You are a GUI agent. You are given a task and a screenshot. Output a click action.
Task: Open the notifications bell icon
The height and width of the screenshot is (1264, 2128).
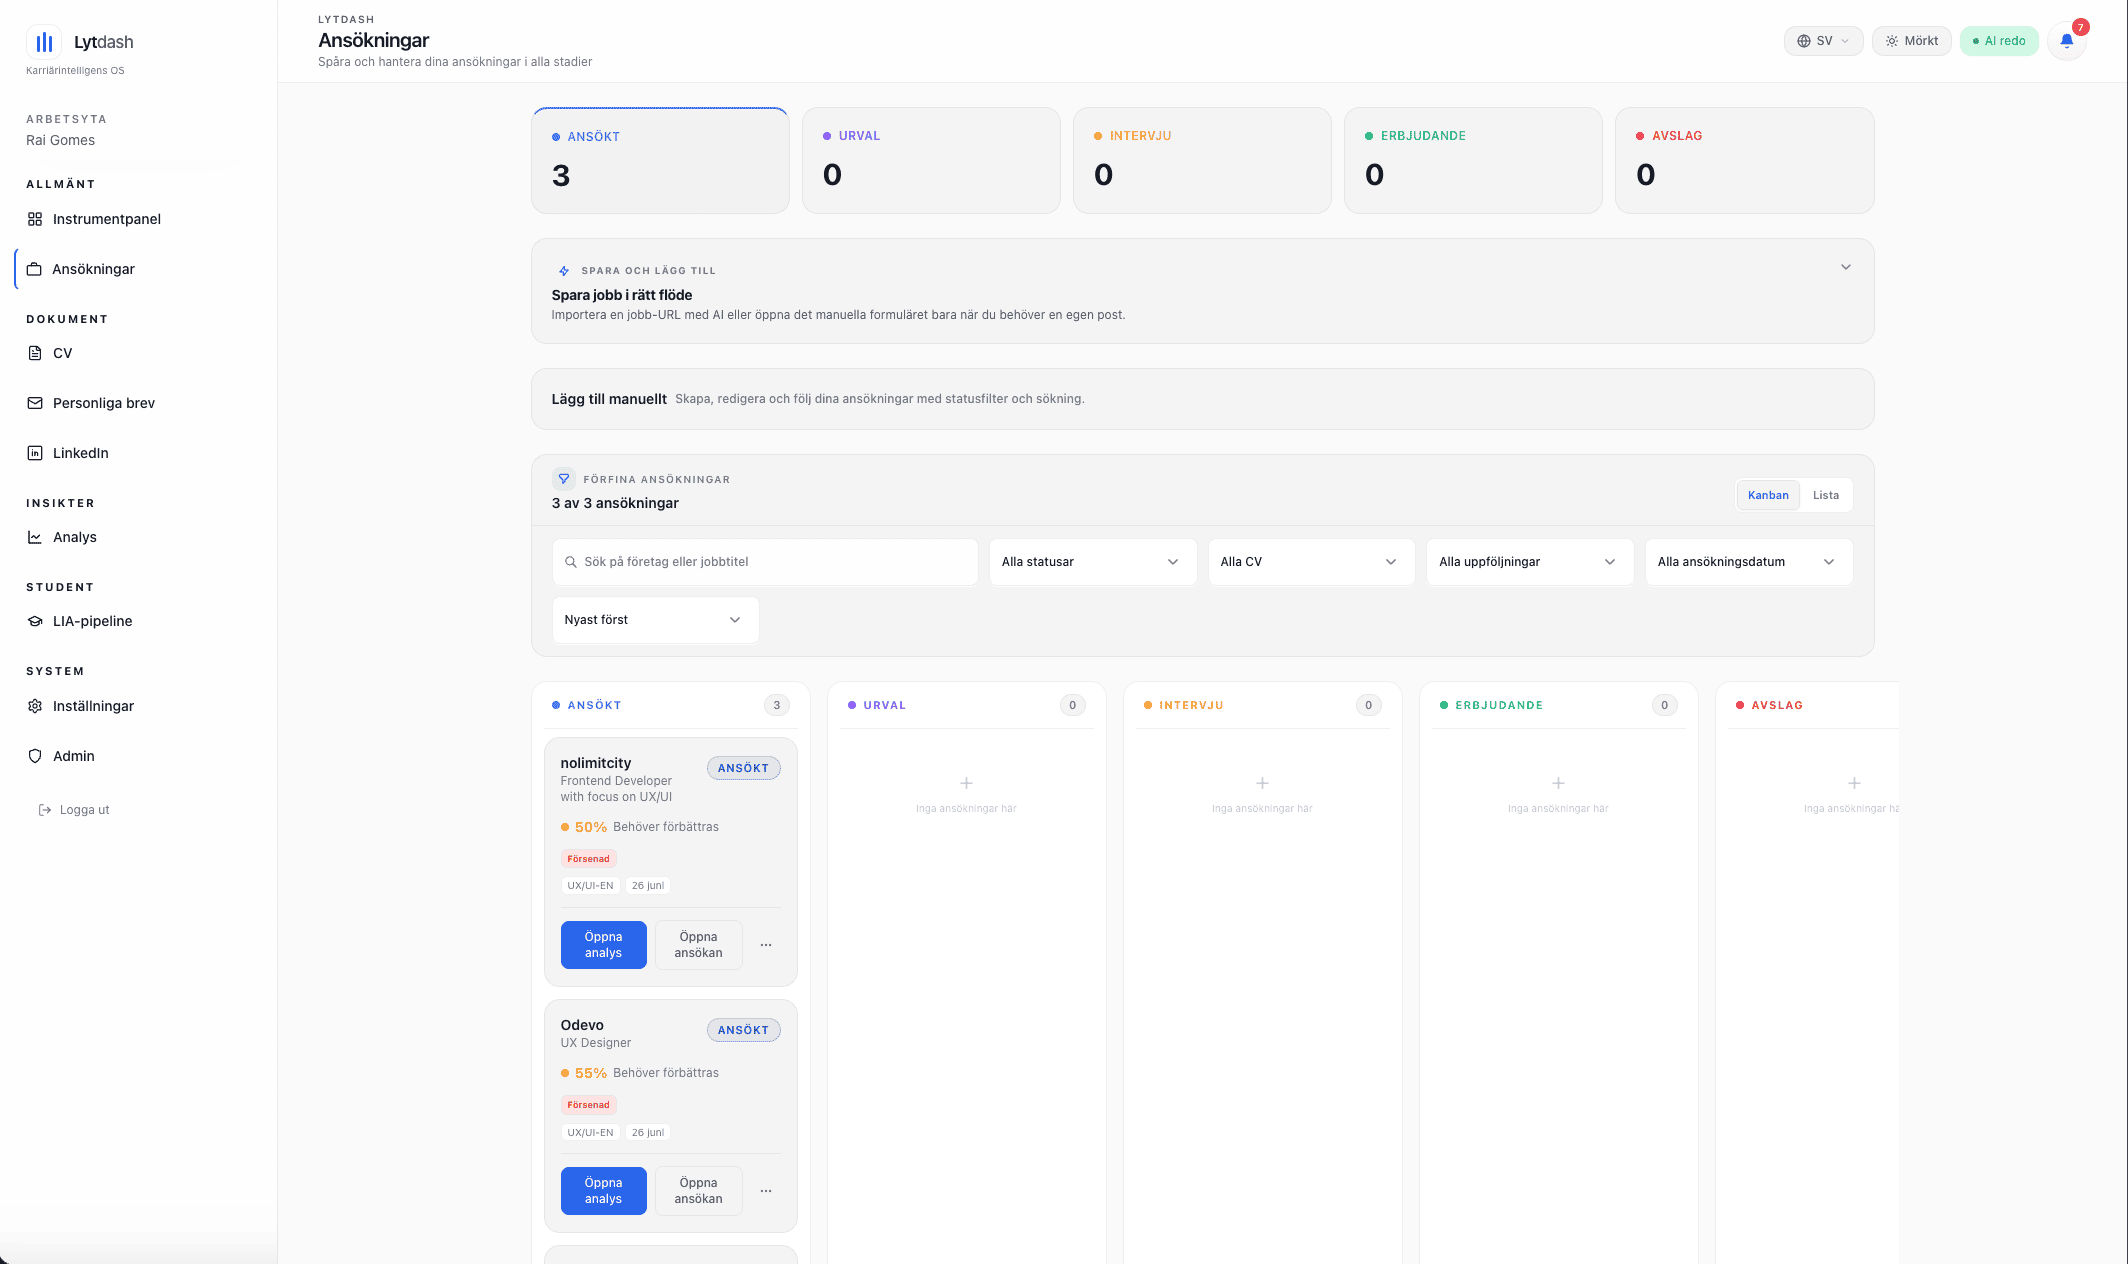(x=2066, y=41)
